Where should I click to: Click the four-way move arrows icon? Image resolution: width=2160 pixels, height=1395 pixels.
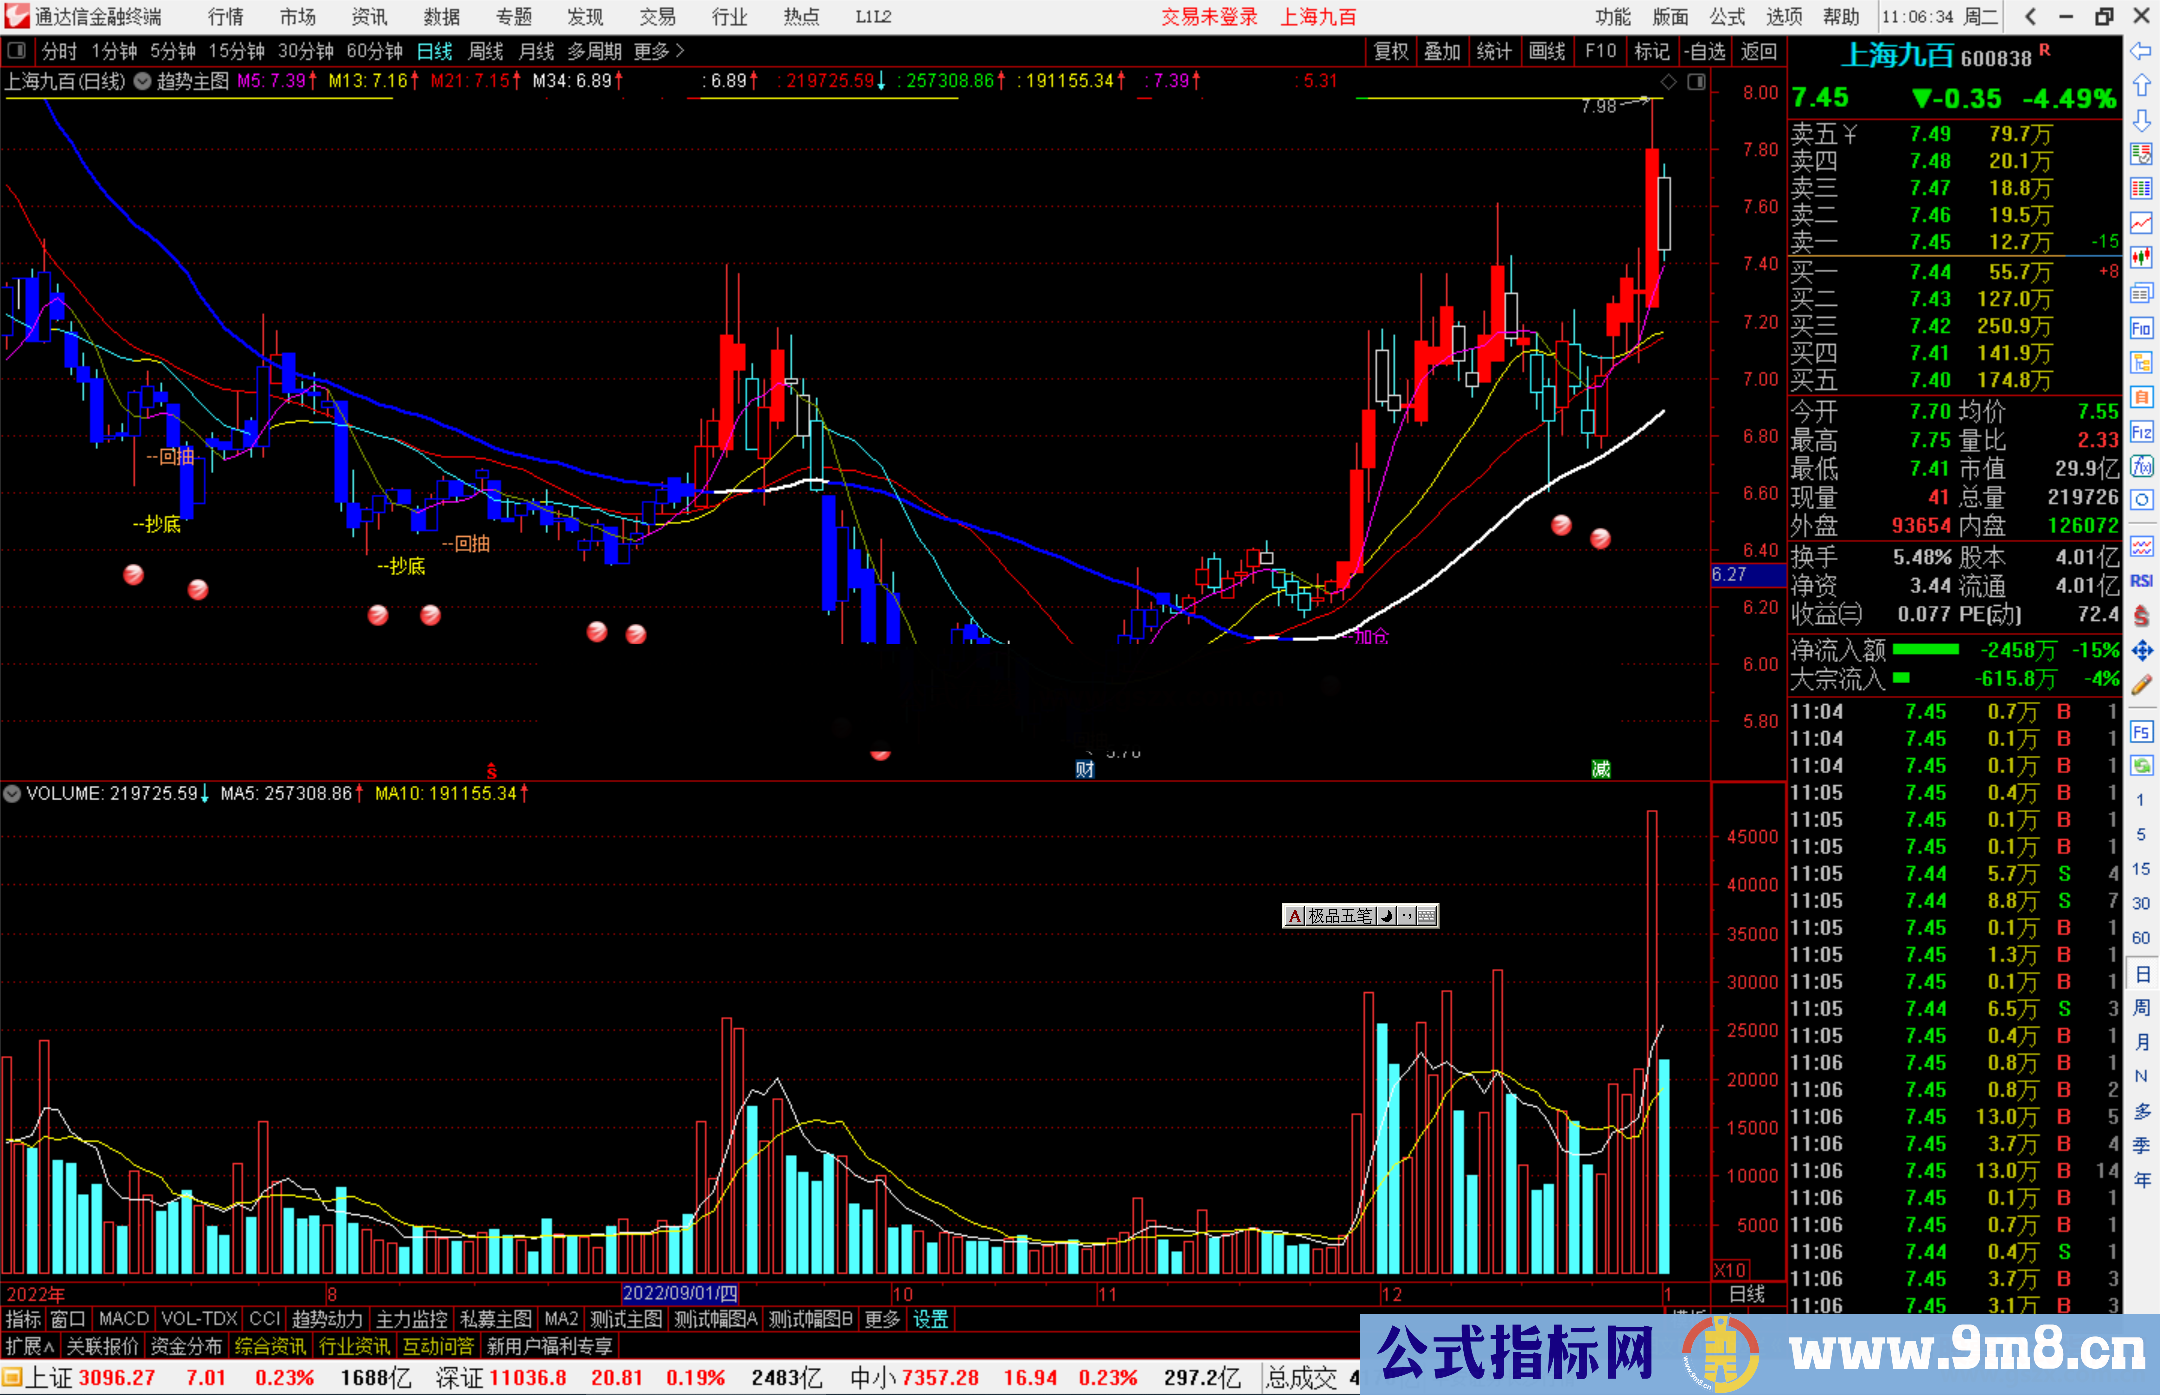click(2141, 651)
